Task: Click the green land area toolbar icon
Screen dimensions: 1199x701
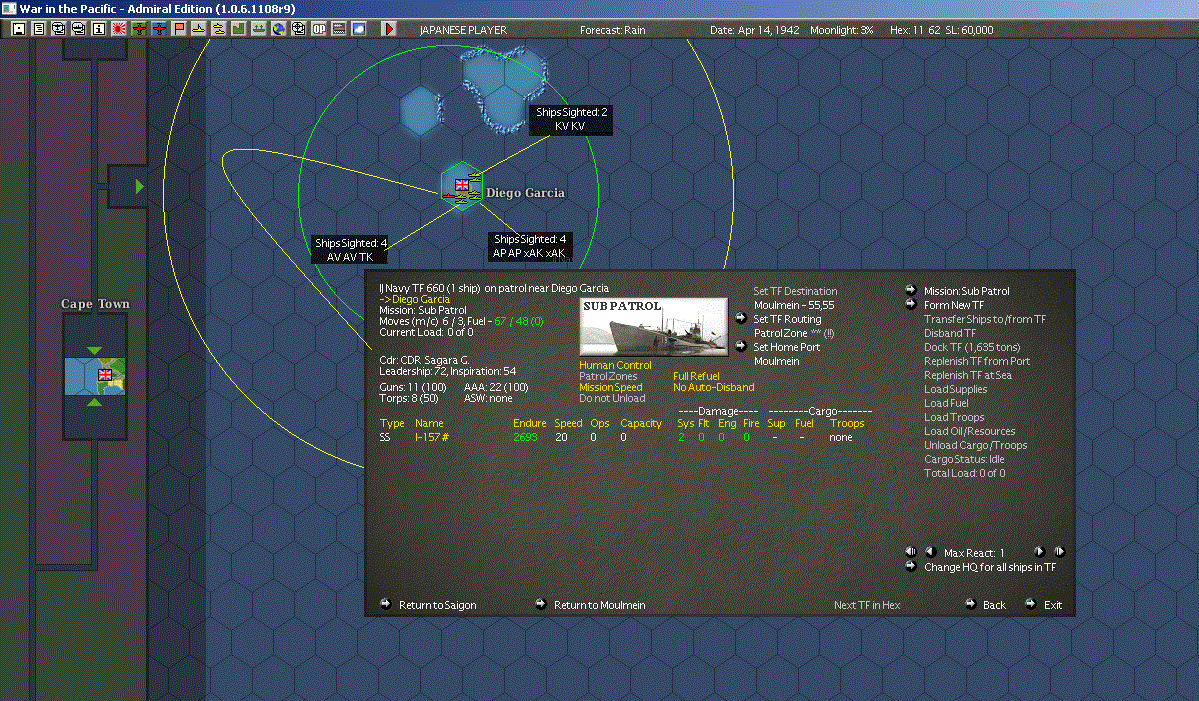Action: 239,29
